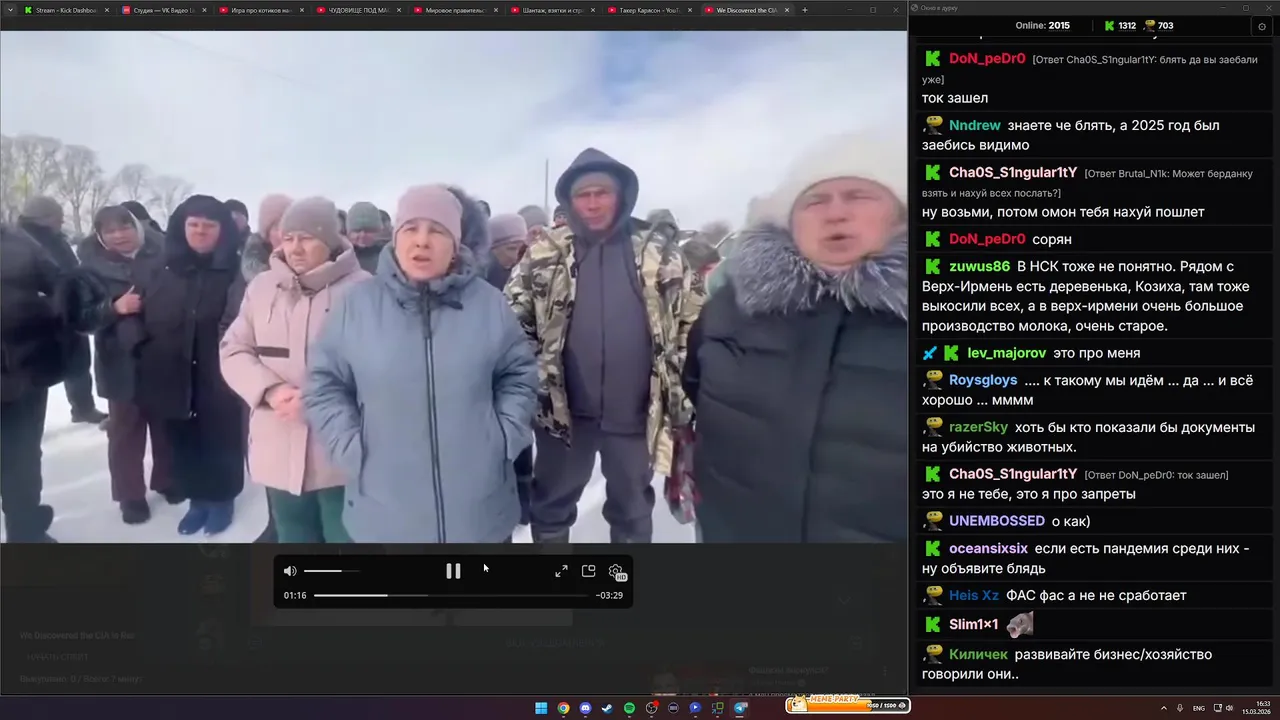Click Slim1×1's cat emote image

click(x=1020, y=624)
